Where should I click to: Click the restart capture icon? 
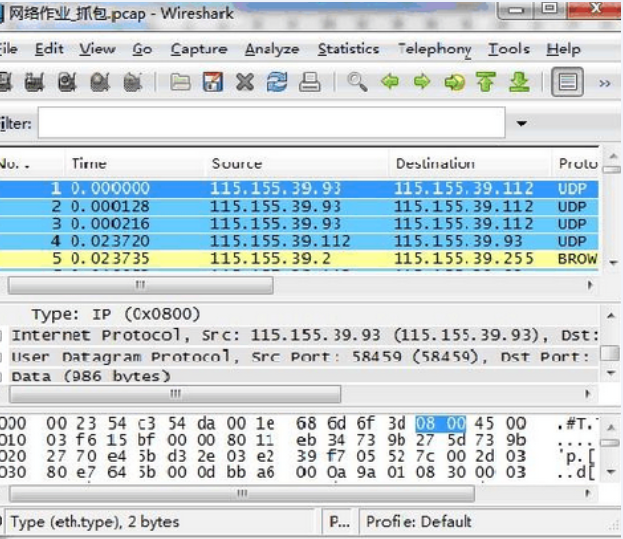click(x=133, y=82)
